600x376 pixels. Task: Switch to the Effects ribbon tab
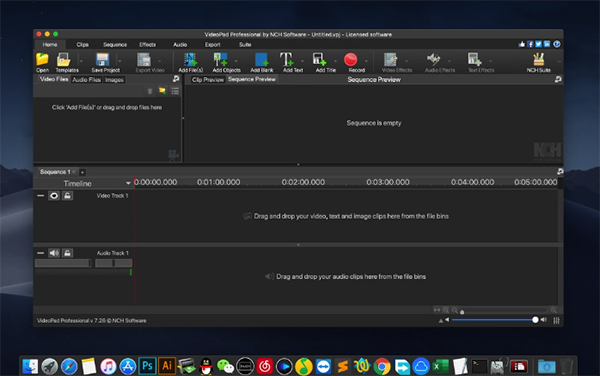pyautogui.click(x=147, y=45)
